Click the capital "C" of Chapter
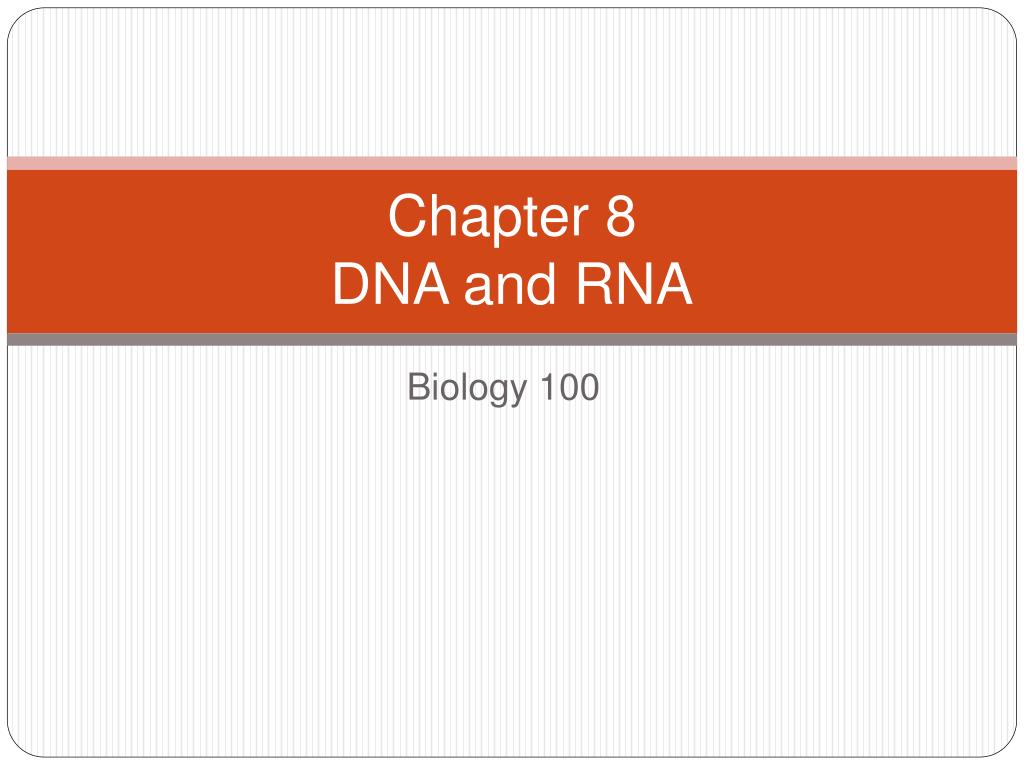 point(408,216)
